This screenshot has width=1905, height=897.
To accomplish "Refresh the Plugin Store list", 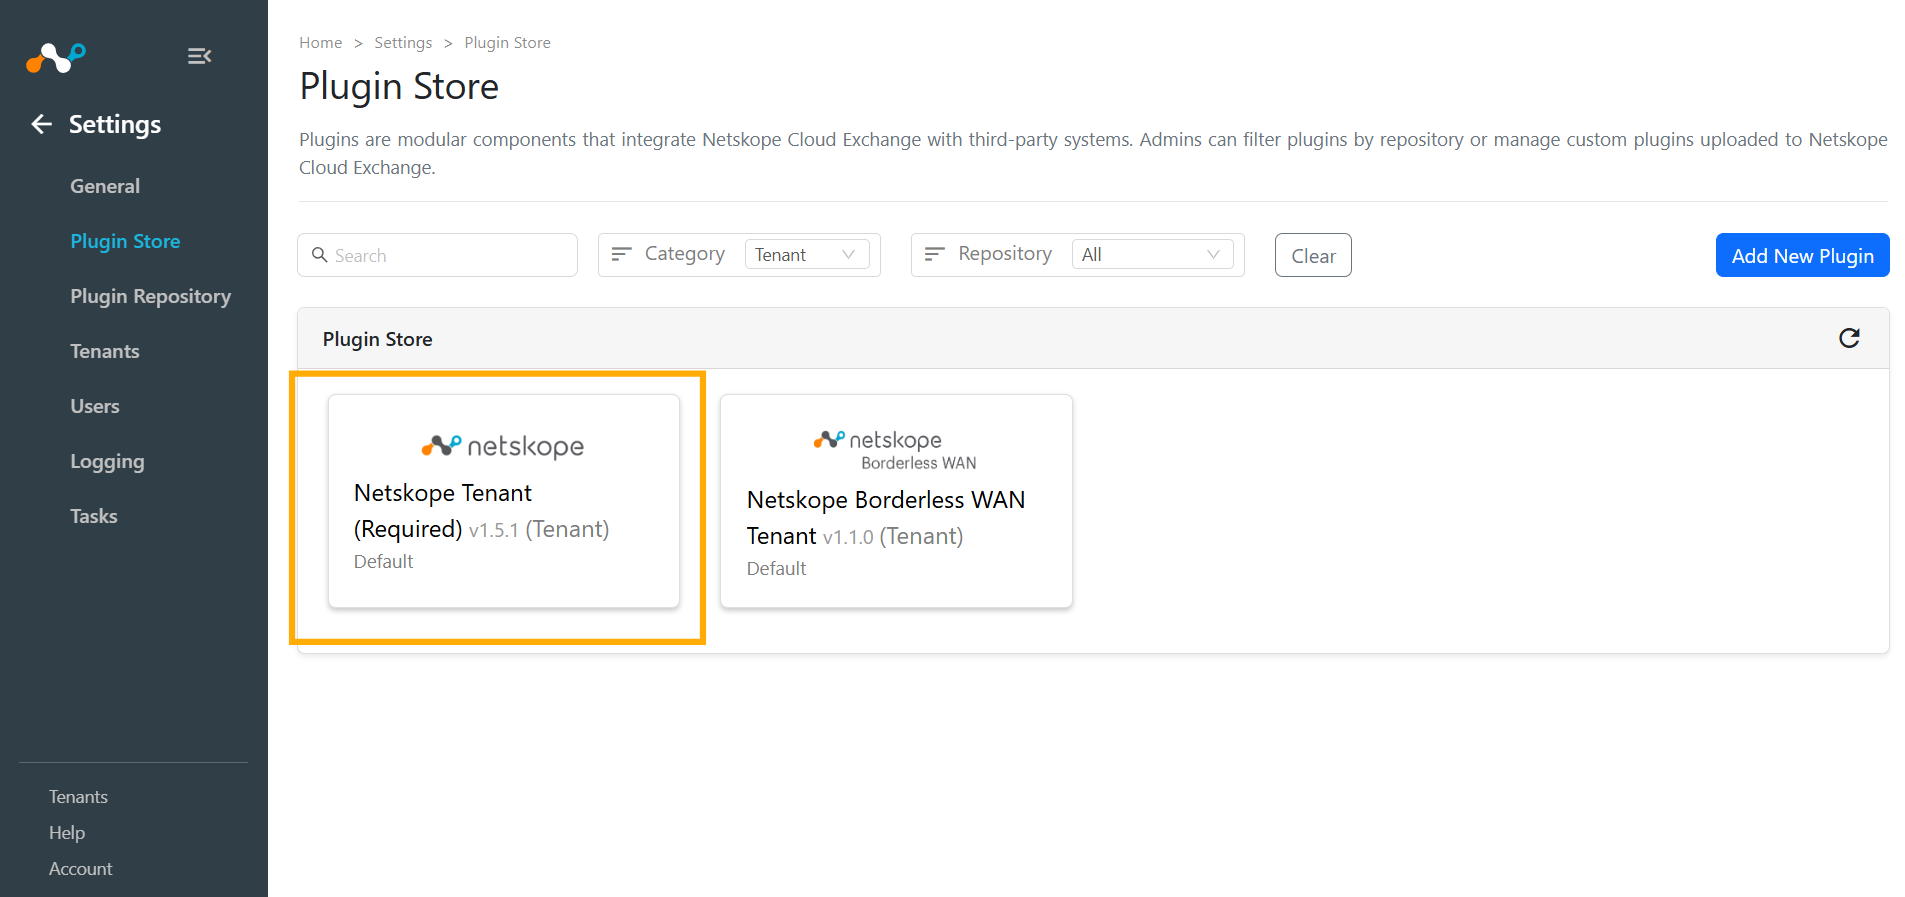I will 1849,338.
